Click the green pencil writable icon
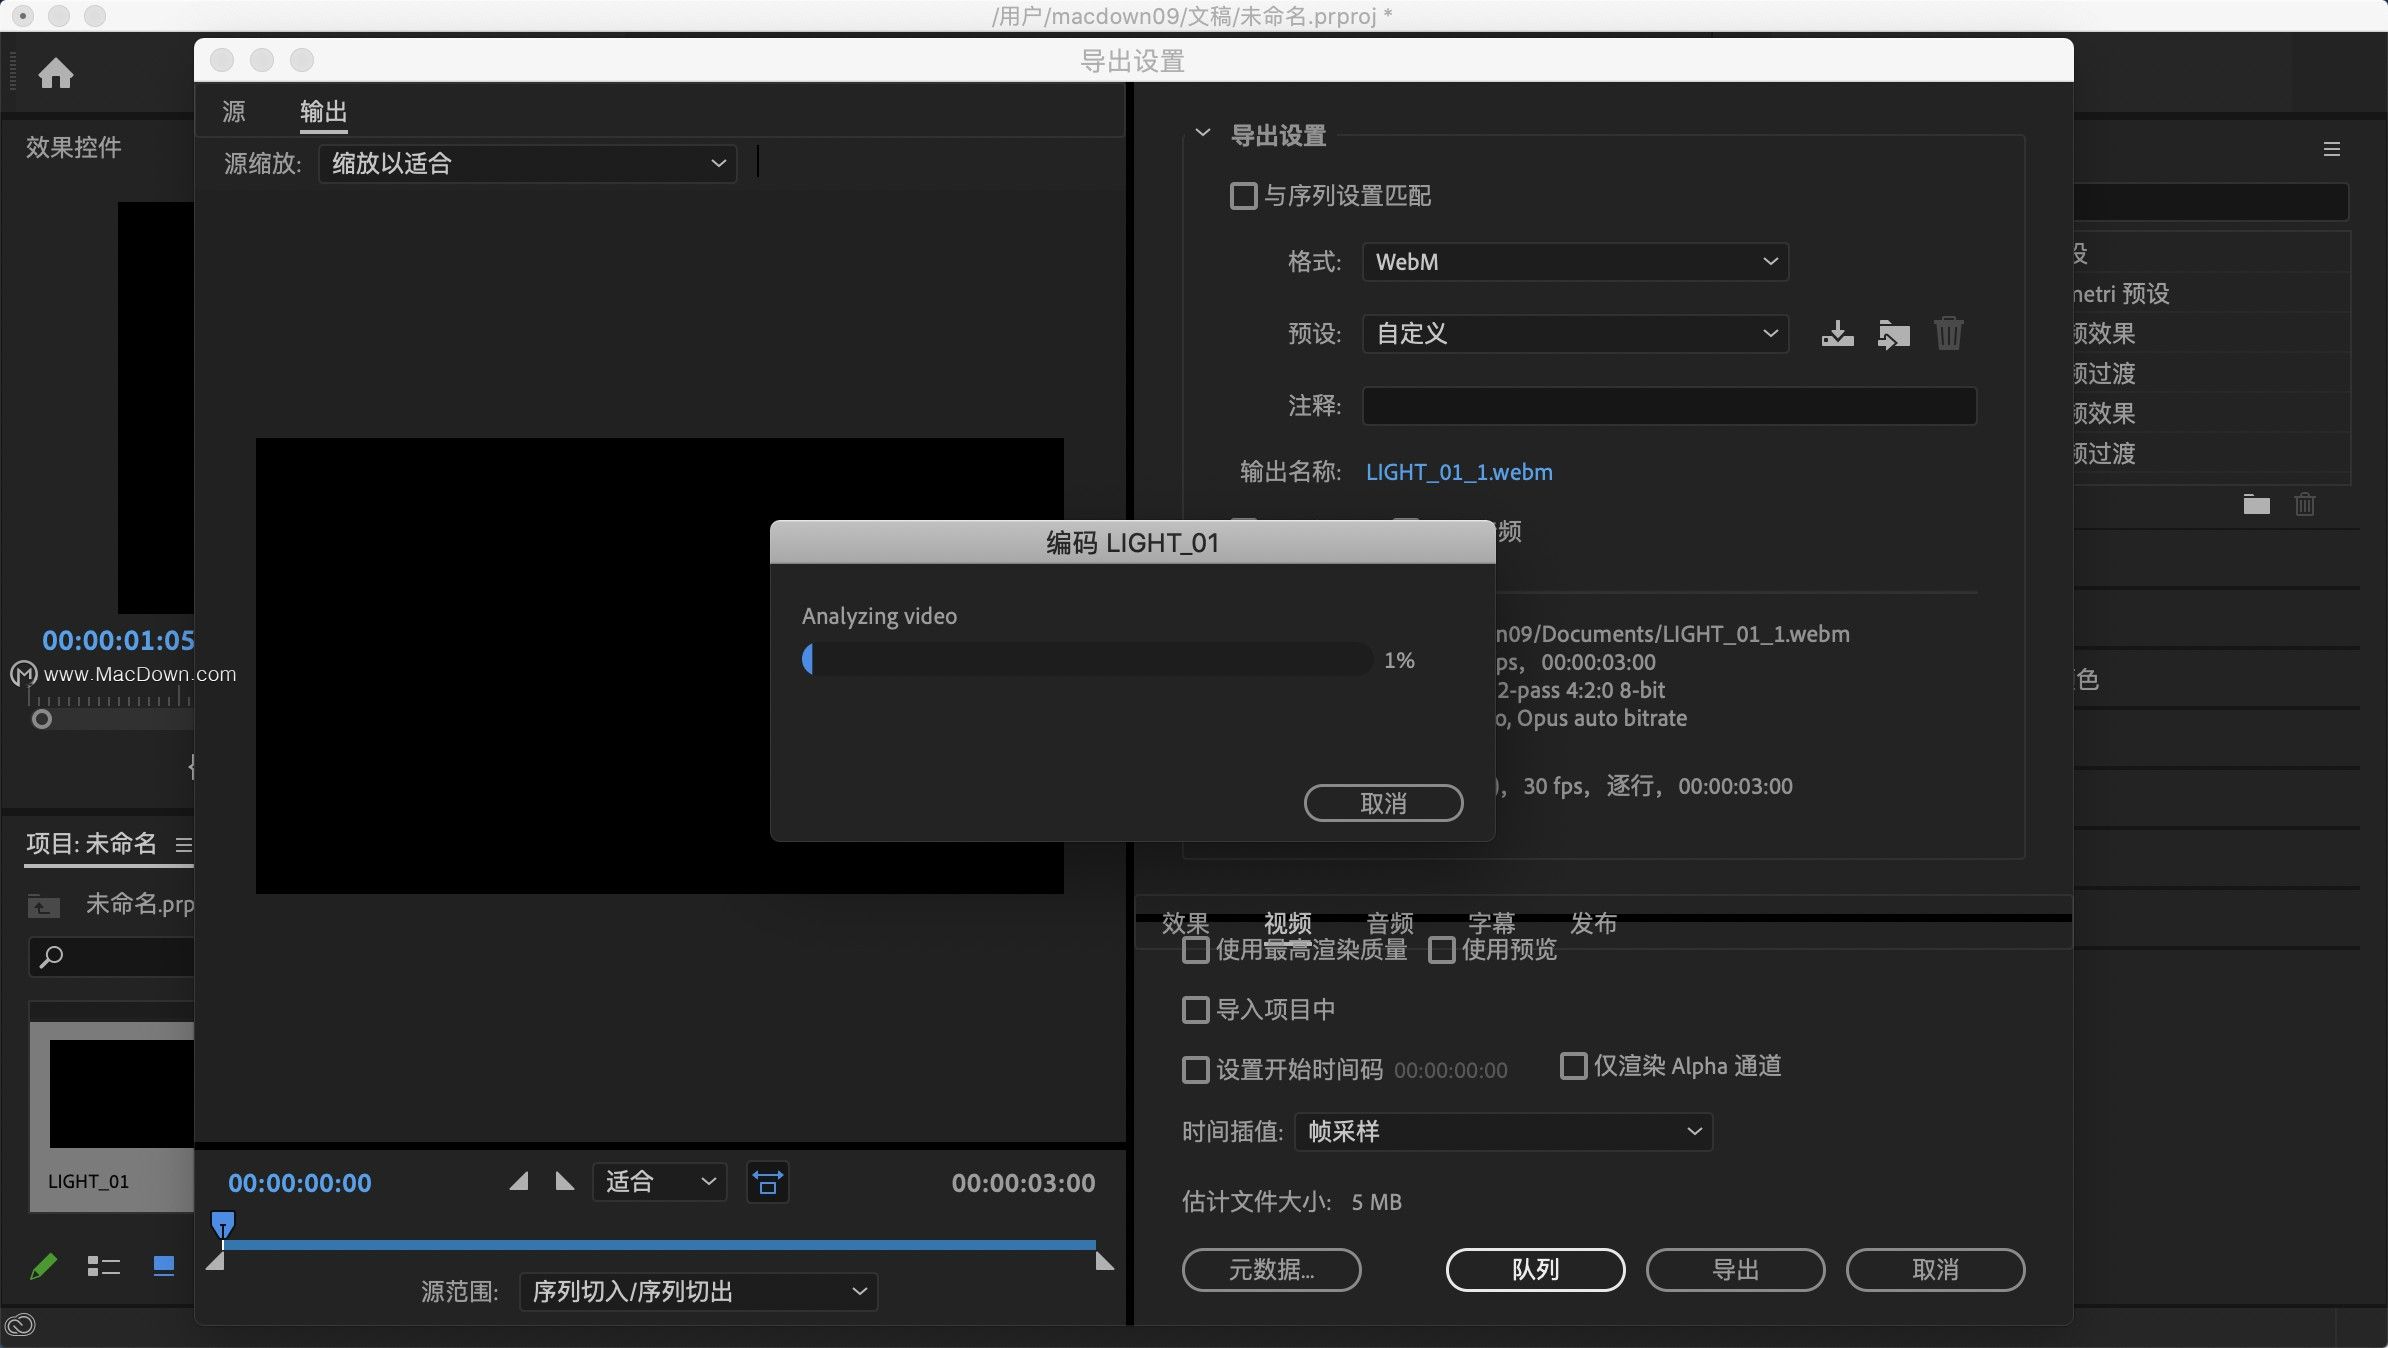 pos(43,1267)
